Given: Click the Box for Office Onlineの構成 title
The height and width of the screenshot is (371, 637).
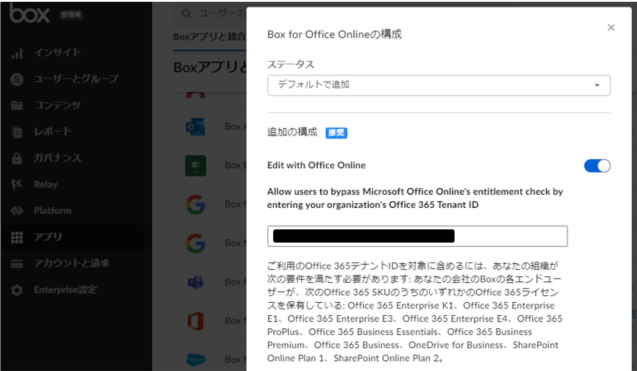Looking at the screenshot, I should click(334, 34).
